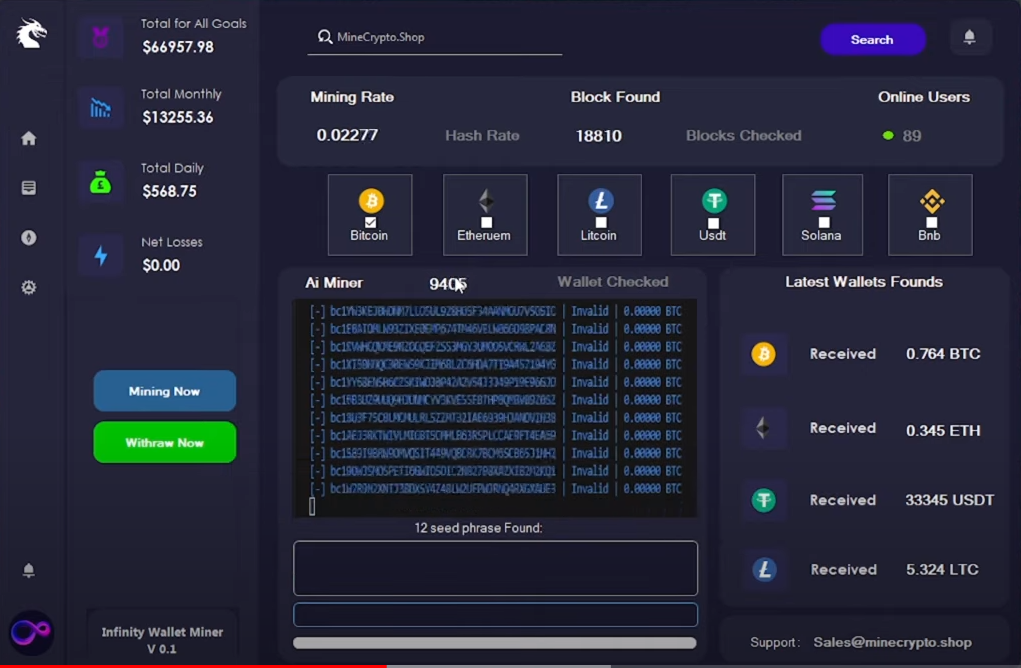Click the lightning bolt Net Losses icon
Viewport: 1021px width, 668px height.
pyautogui.click(x=101, y=255)
